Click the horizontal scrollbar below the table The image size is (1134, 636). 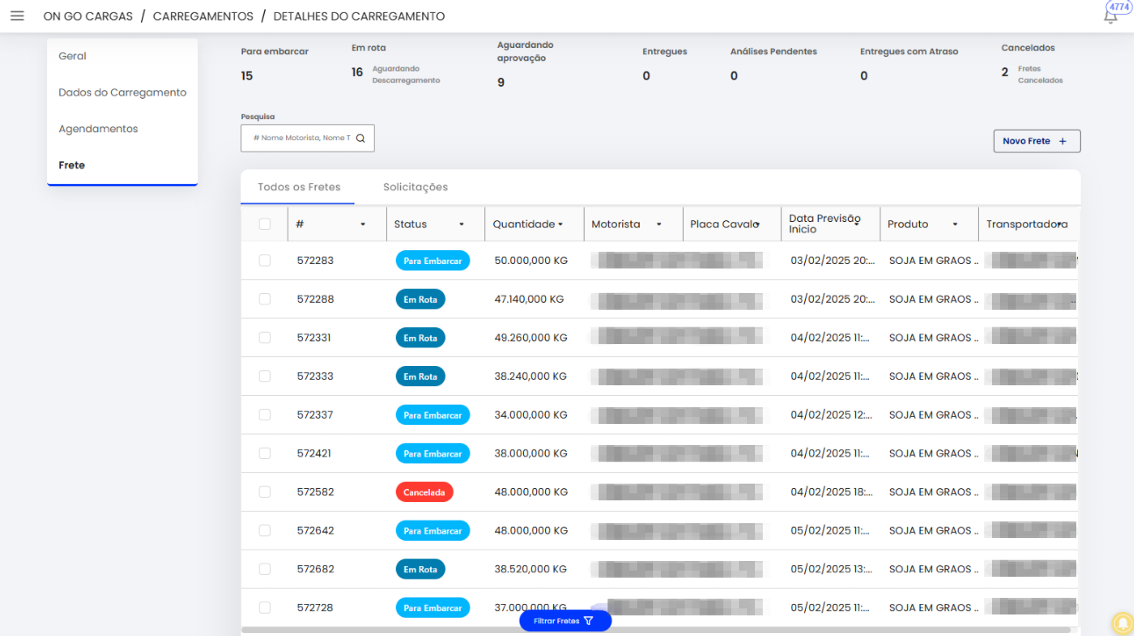[655, 630]
